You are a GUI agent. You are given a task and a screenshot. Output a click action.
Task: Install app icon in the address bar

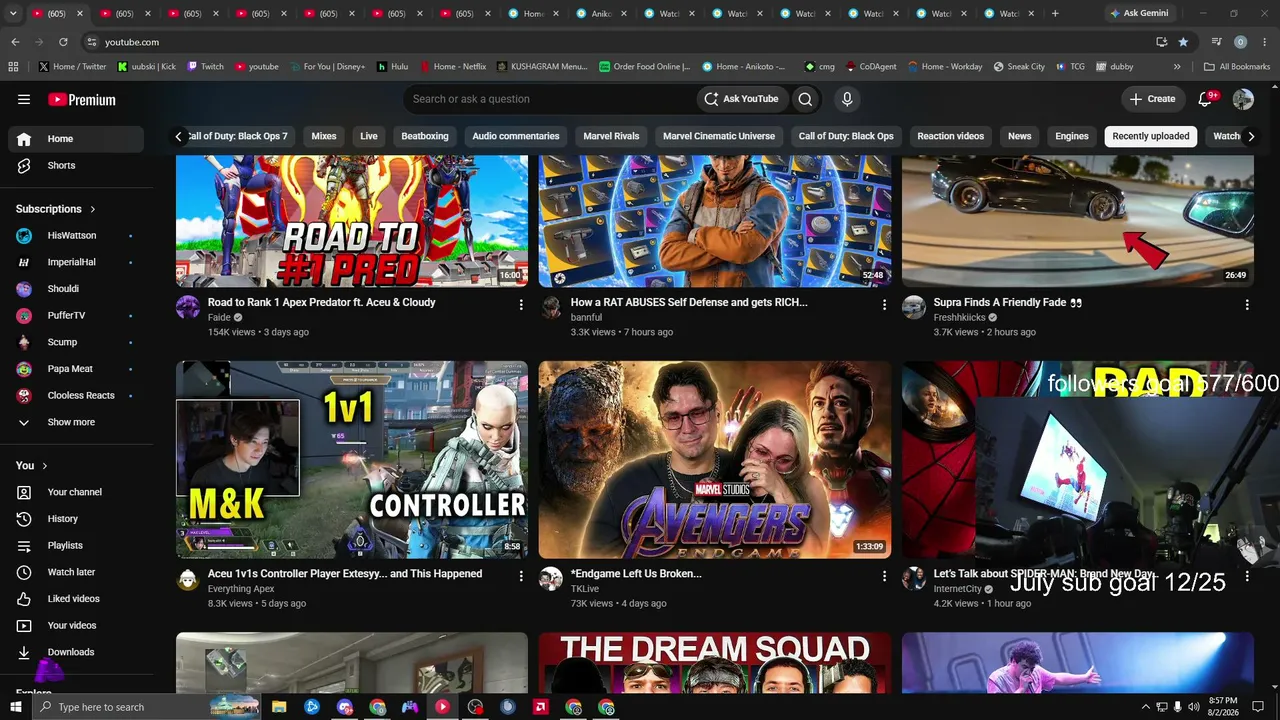tap(1161, 42)
